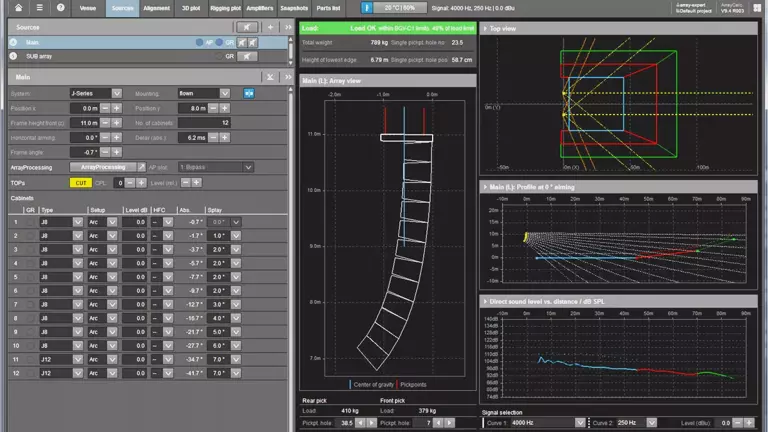
Task: Select the SUB array source row
Action: [x=148, y=56]
